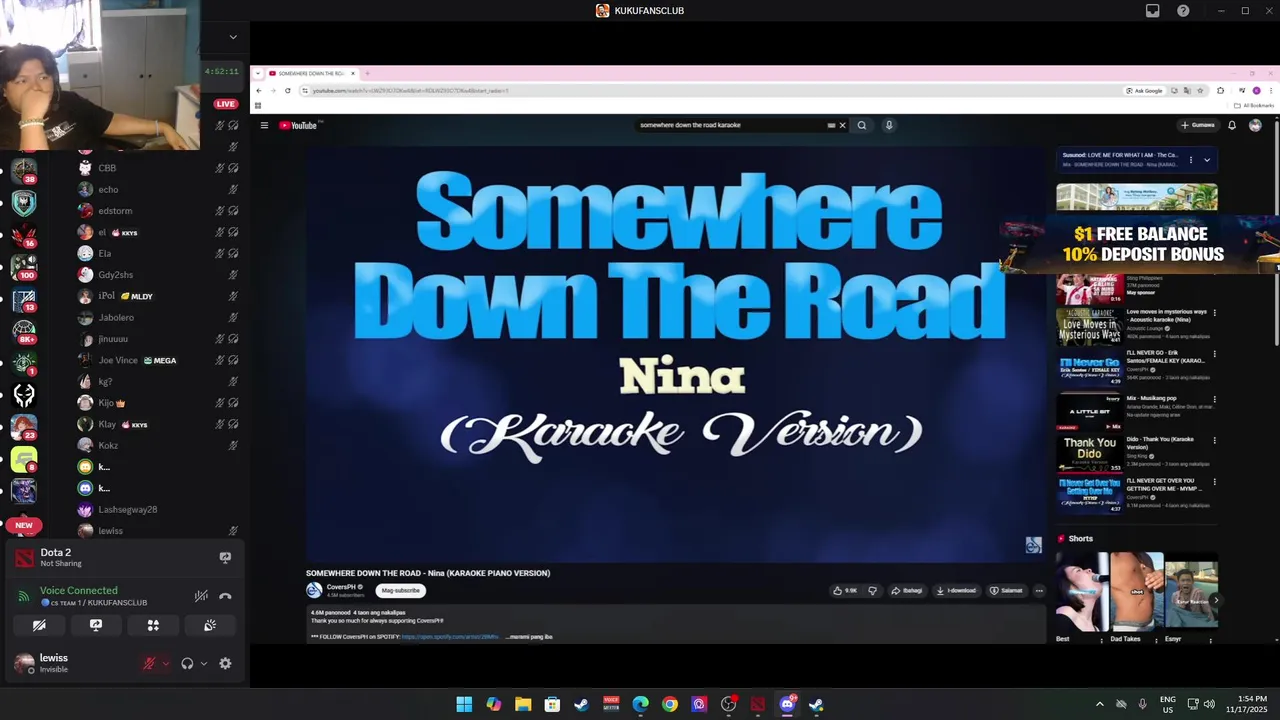Screen dimensions: 1280x720
Task: Open Love moves in mysterious ways thumbnail
Action: [x=1089, y=327]
